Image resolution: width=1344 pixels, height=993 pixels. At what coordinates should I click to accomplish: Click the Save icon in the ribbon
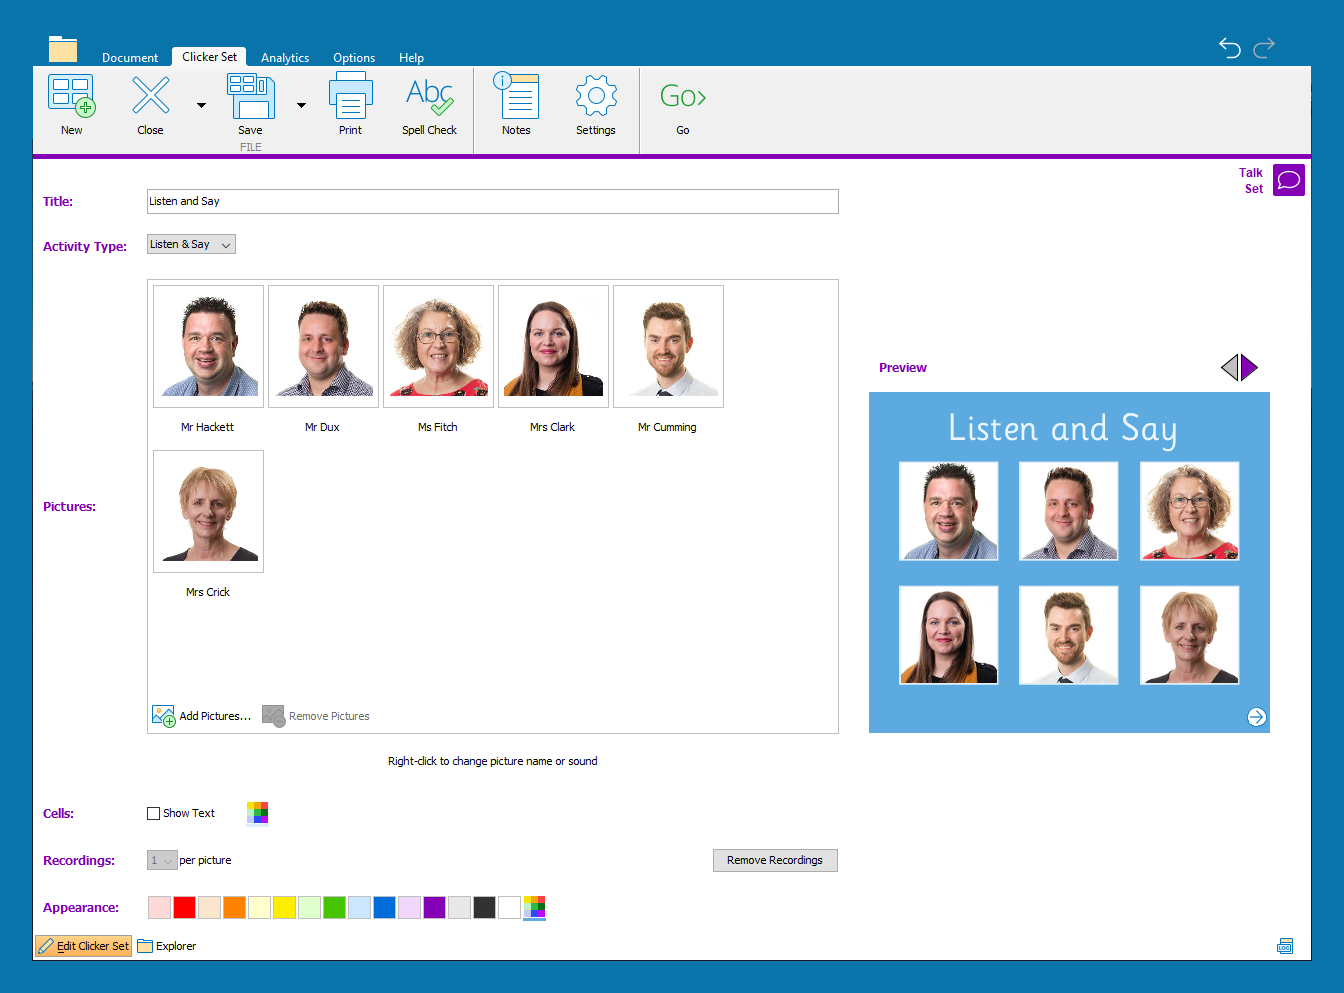point(250,97)
